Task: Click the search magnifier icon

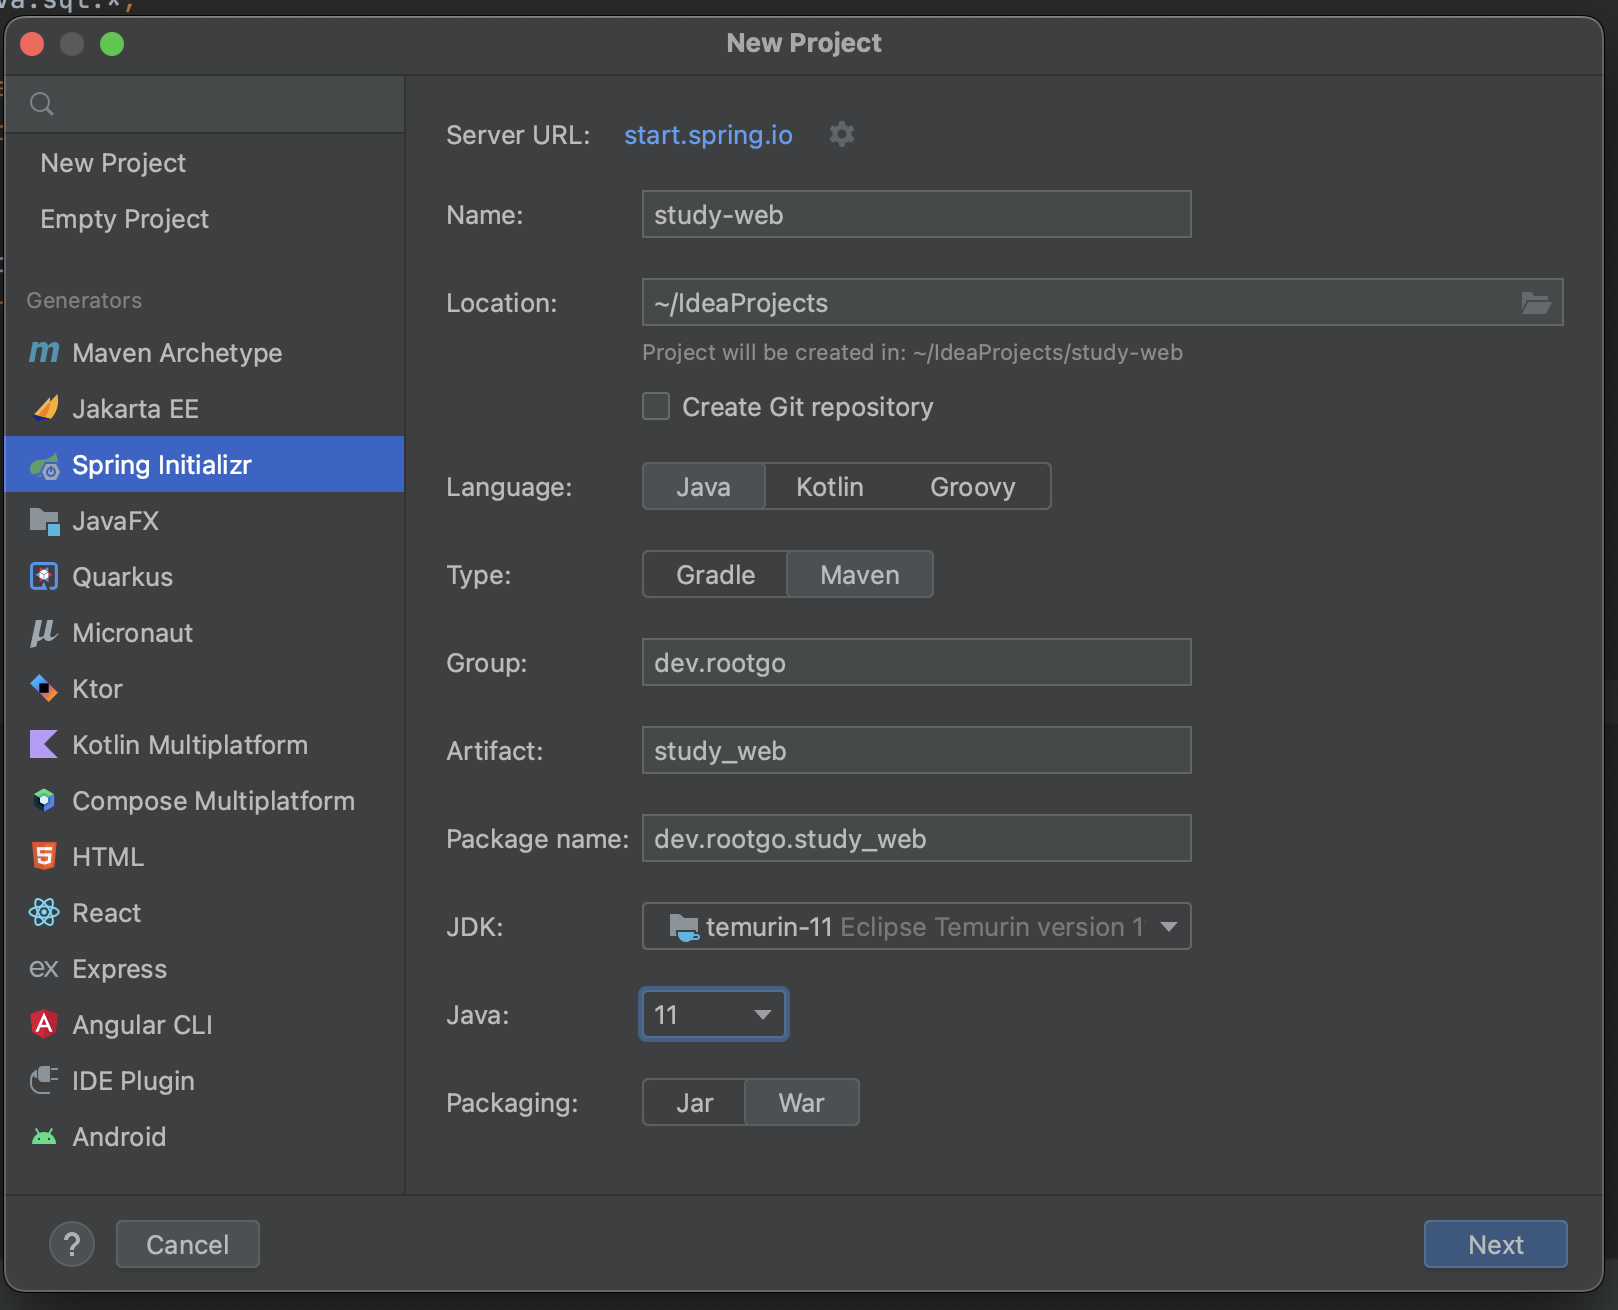Action: click(42, 104)
